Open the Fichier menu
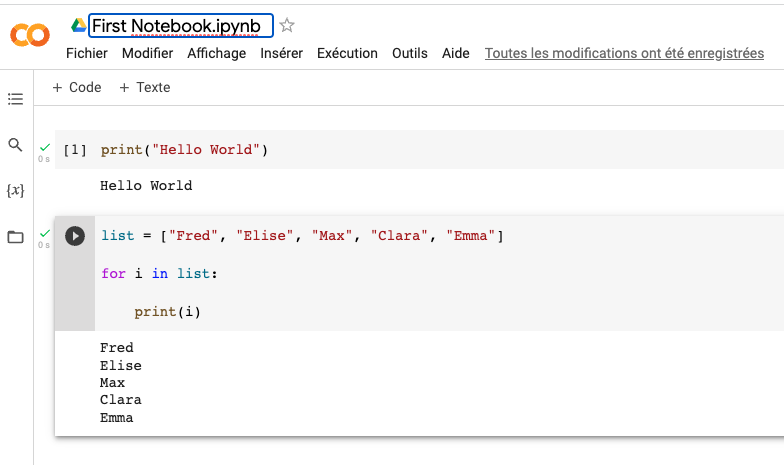 (86, 54)
